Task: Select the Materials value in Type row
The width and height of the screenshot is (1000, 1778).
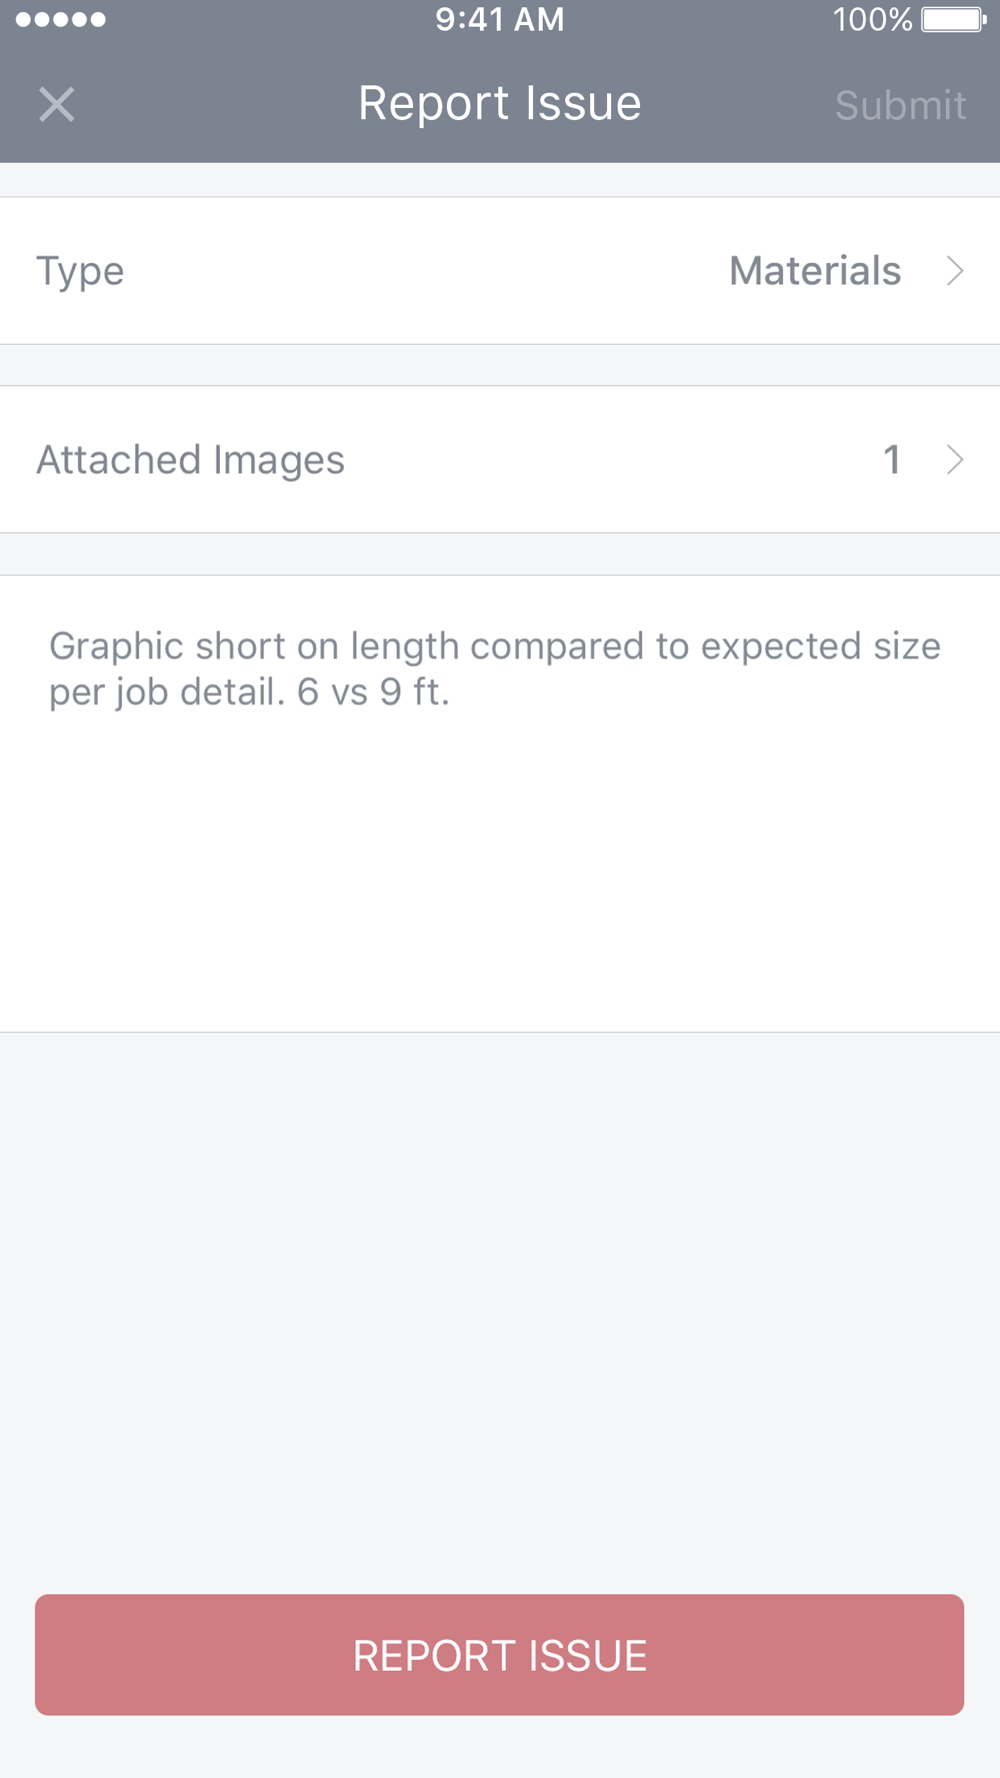Action: coord(815,271)
